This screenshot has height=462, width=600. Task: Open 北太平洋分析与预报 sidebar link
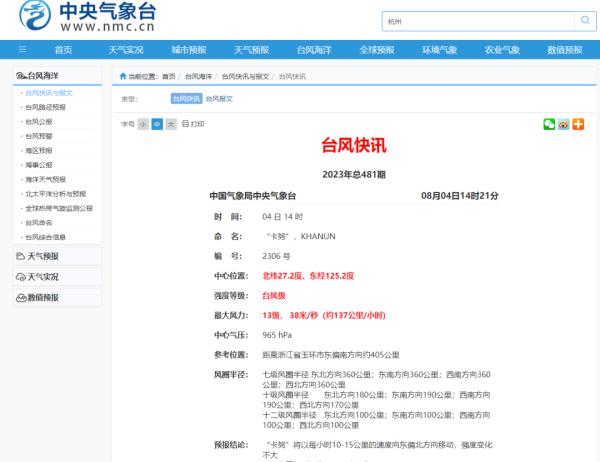click(56, 194)
